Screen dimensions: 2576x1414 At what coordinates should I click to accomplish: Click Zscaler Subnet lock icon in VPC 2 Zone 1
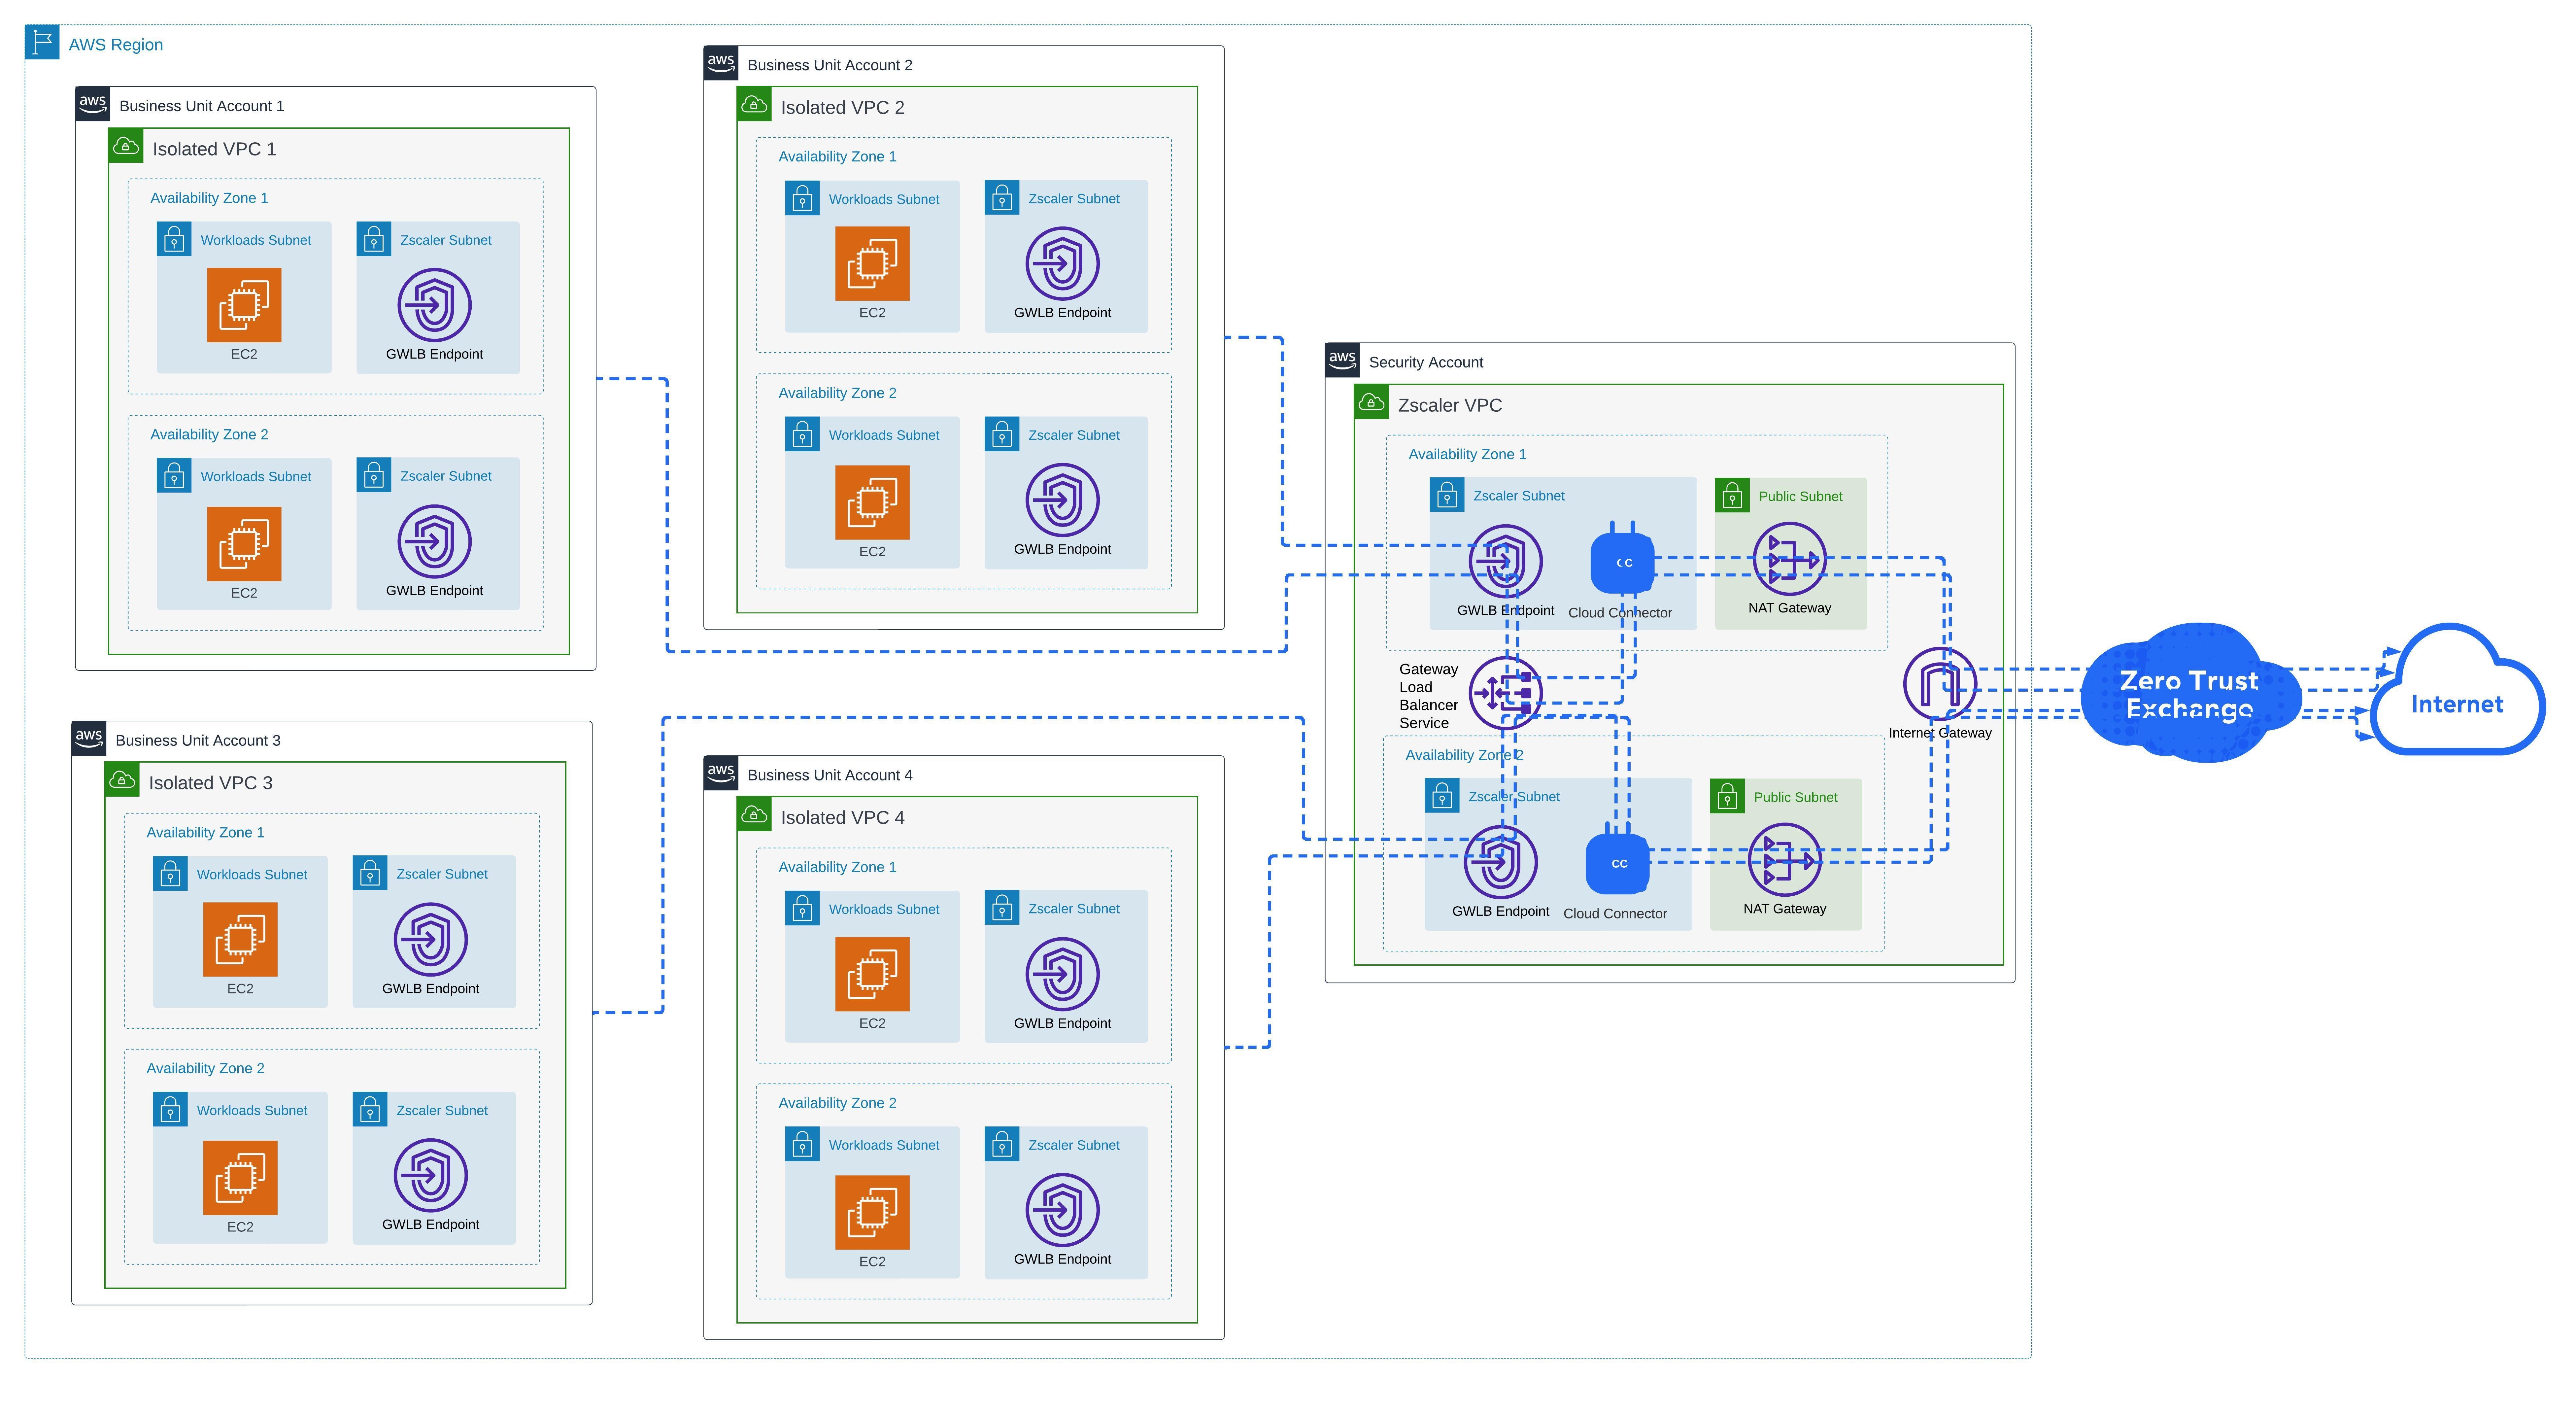click(1002, 198)
